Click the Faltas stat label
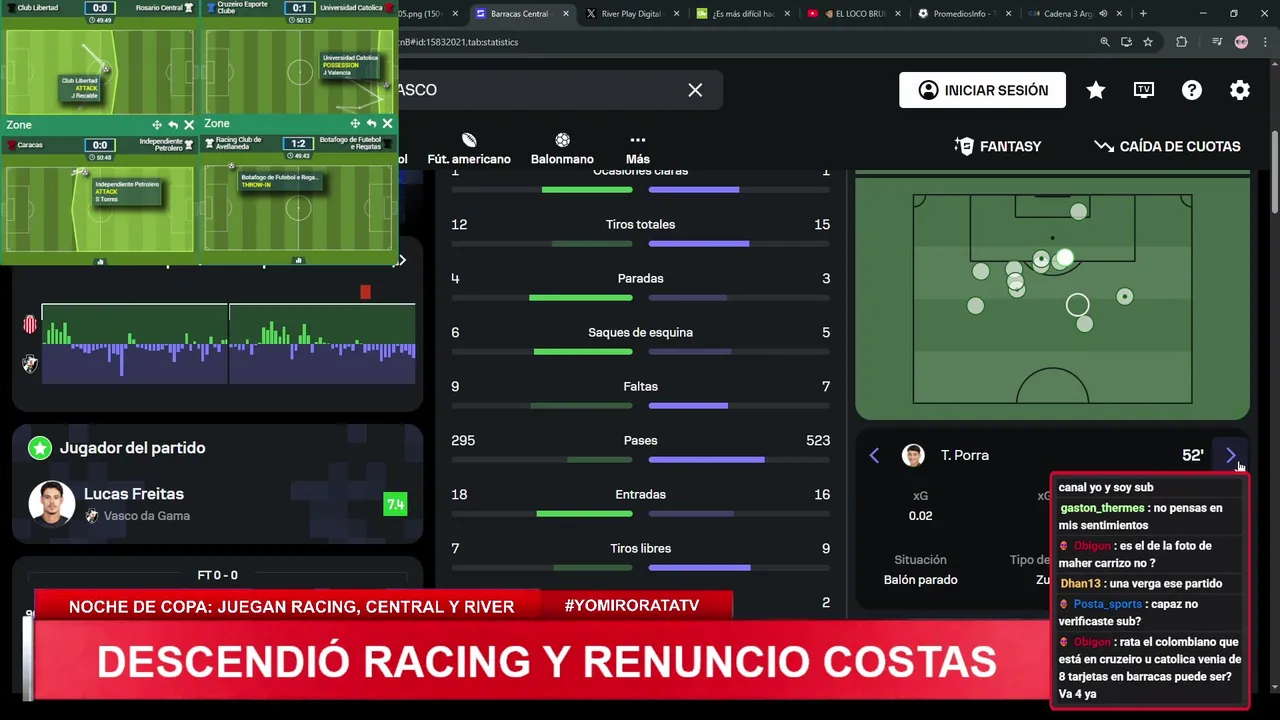 pos(640,387)
